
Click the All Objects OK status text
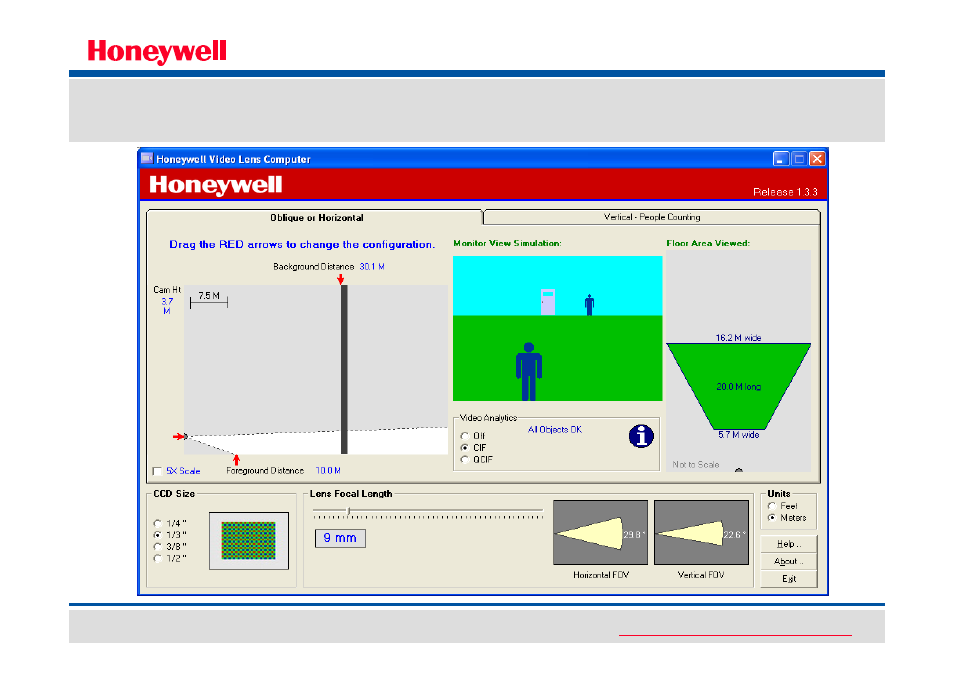(555, 429)
